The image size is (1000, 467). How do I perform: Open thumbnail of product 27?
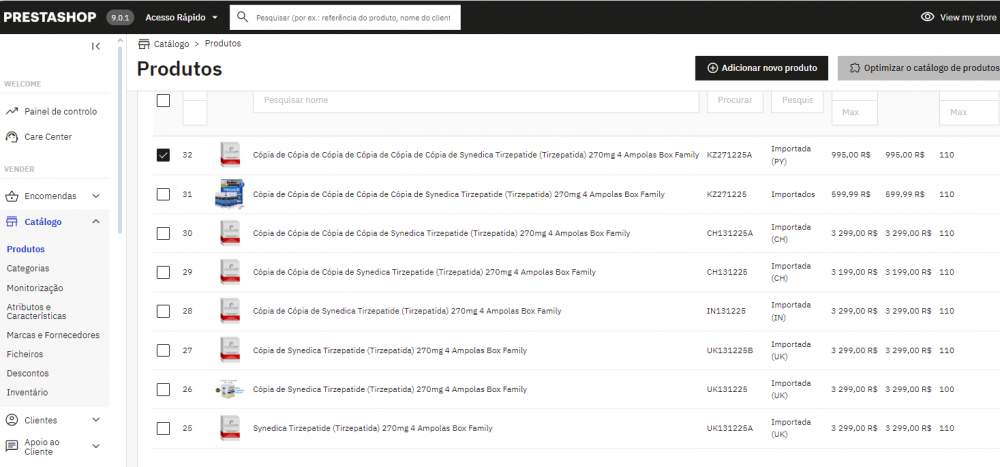[x=230, y=350]
